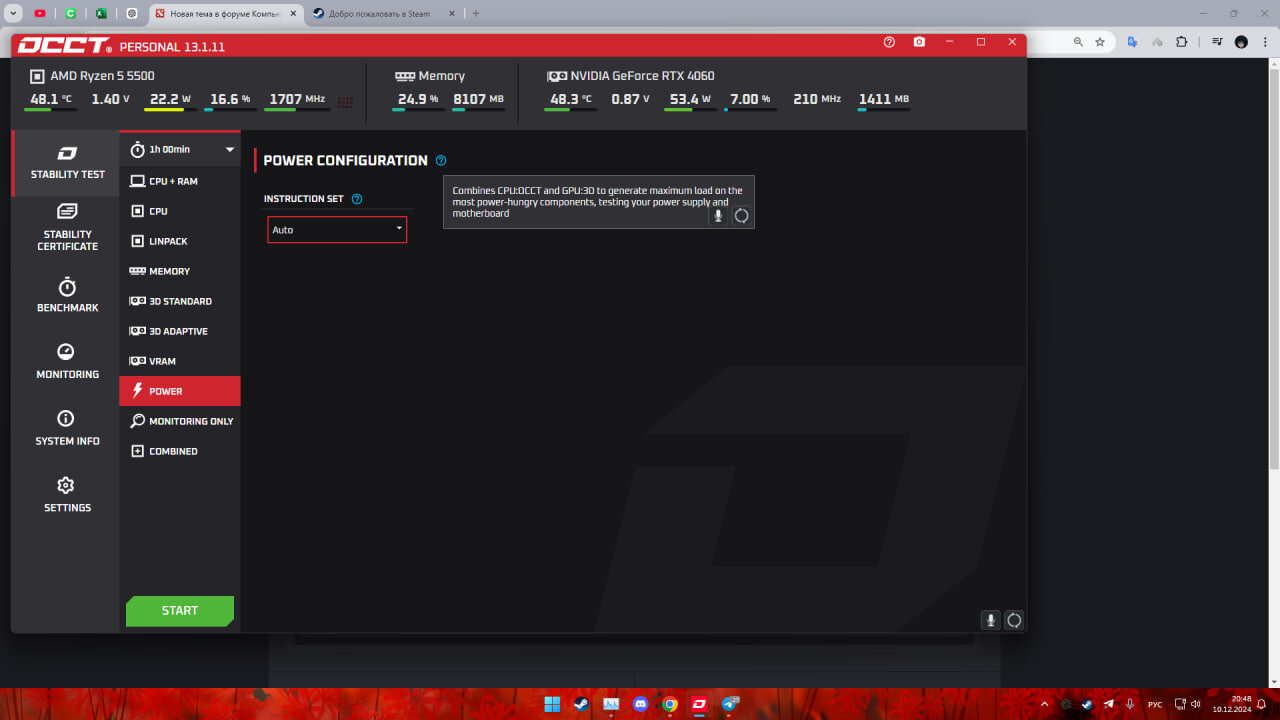Image resolution: width=1280 pixels, height=720 pixels.
Task: Click the AMD Ryzen 5 5500 heading
Action: pos(103,76)
